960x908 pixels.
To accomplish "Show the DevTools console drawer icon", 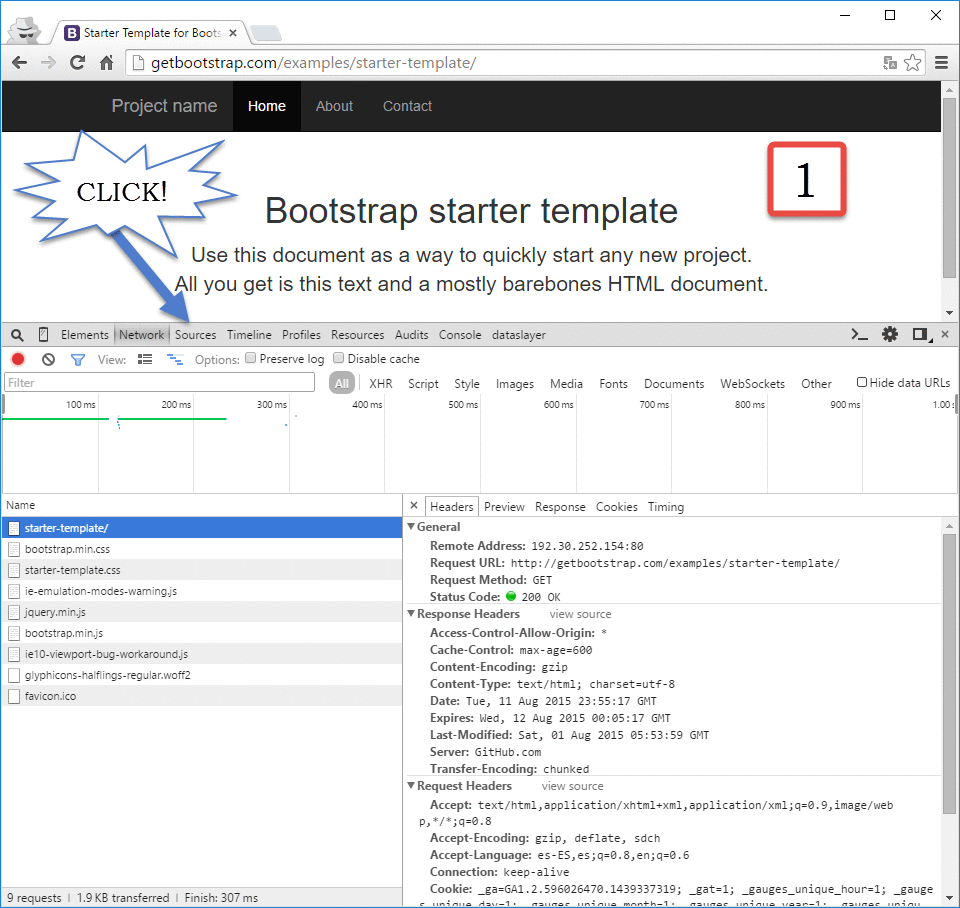I will [860, 334].
